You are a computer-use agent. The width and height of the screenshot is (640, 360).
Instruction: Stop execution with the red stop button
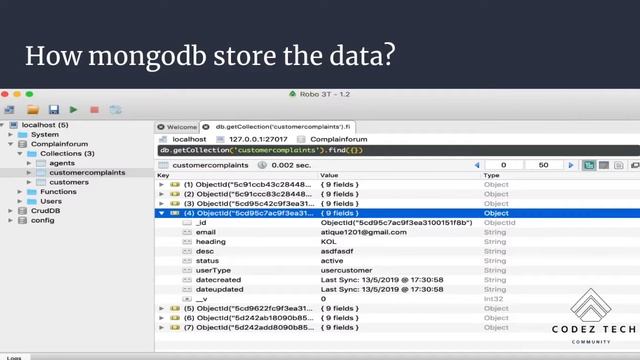[94, 110]
